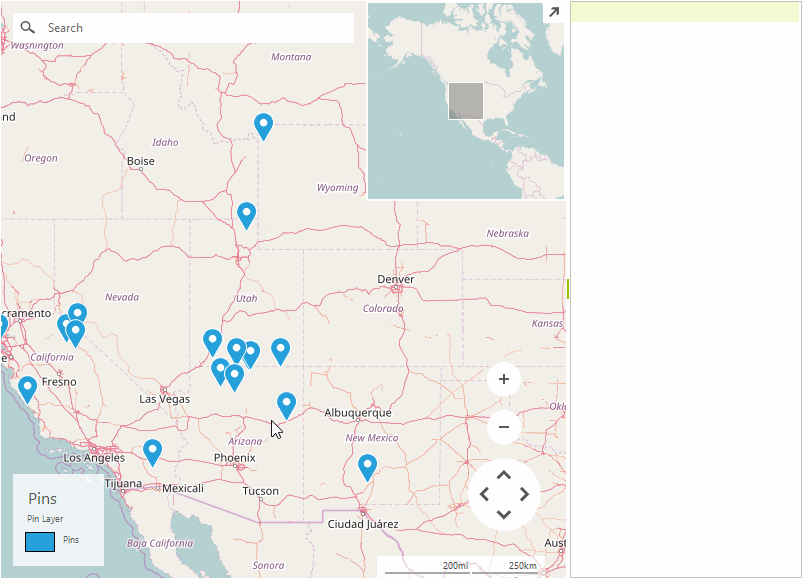Pan the map east with the right chevron
The image size is (803, 579).
pyautogui.click(x=526, y=494)
